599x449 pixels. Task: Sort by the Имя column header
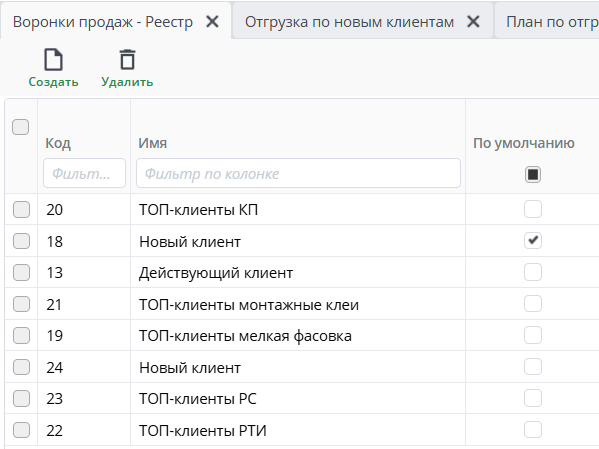[152, 143]
